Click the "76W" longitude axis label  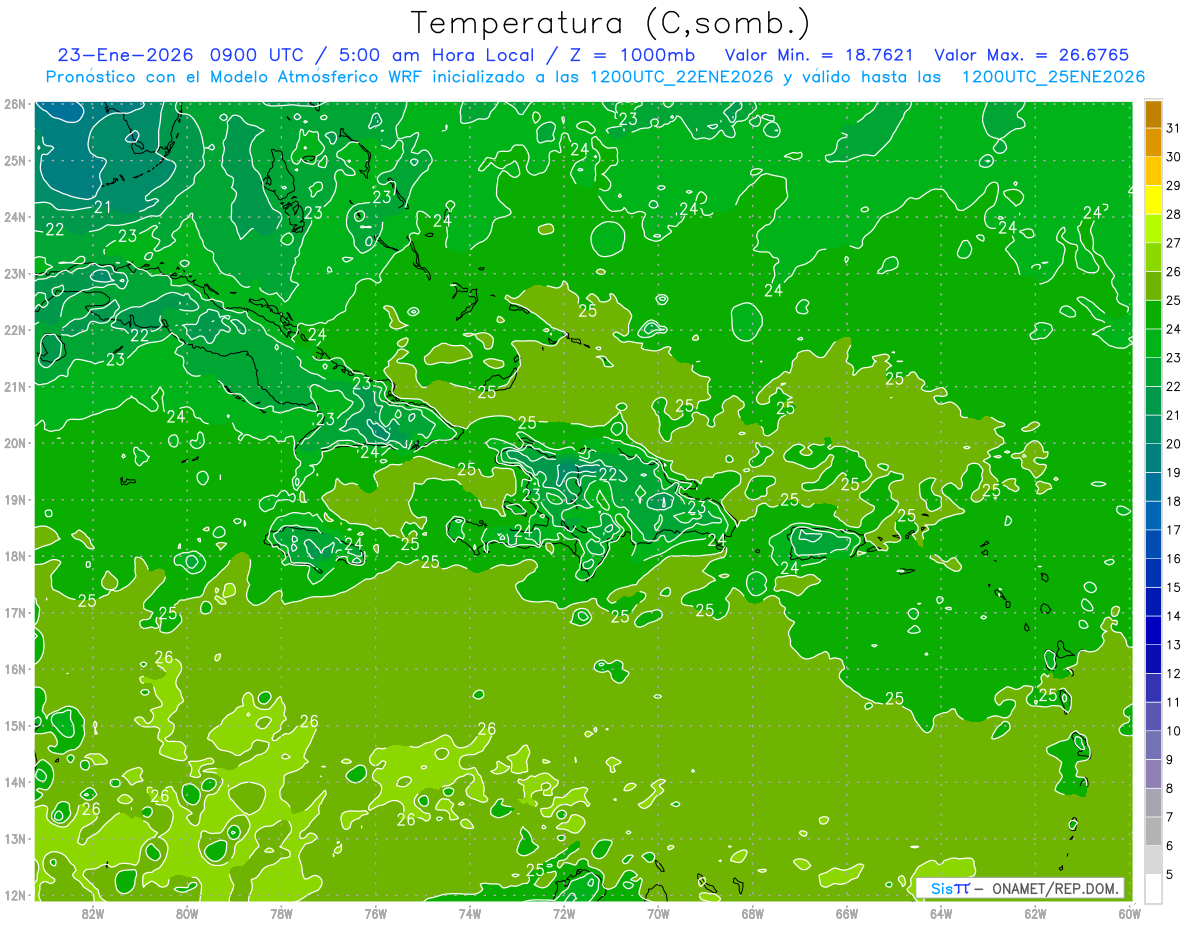click(x=375, y=913)
